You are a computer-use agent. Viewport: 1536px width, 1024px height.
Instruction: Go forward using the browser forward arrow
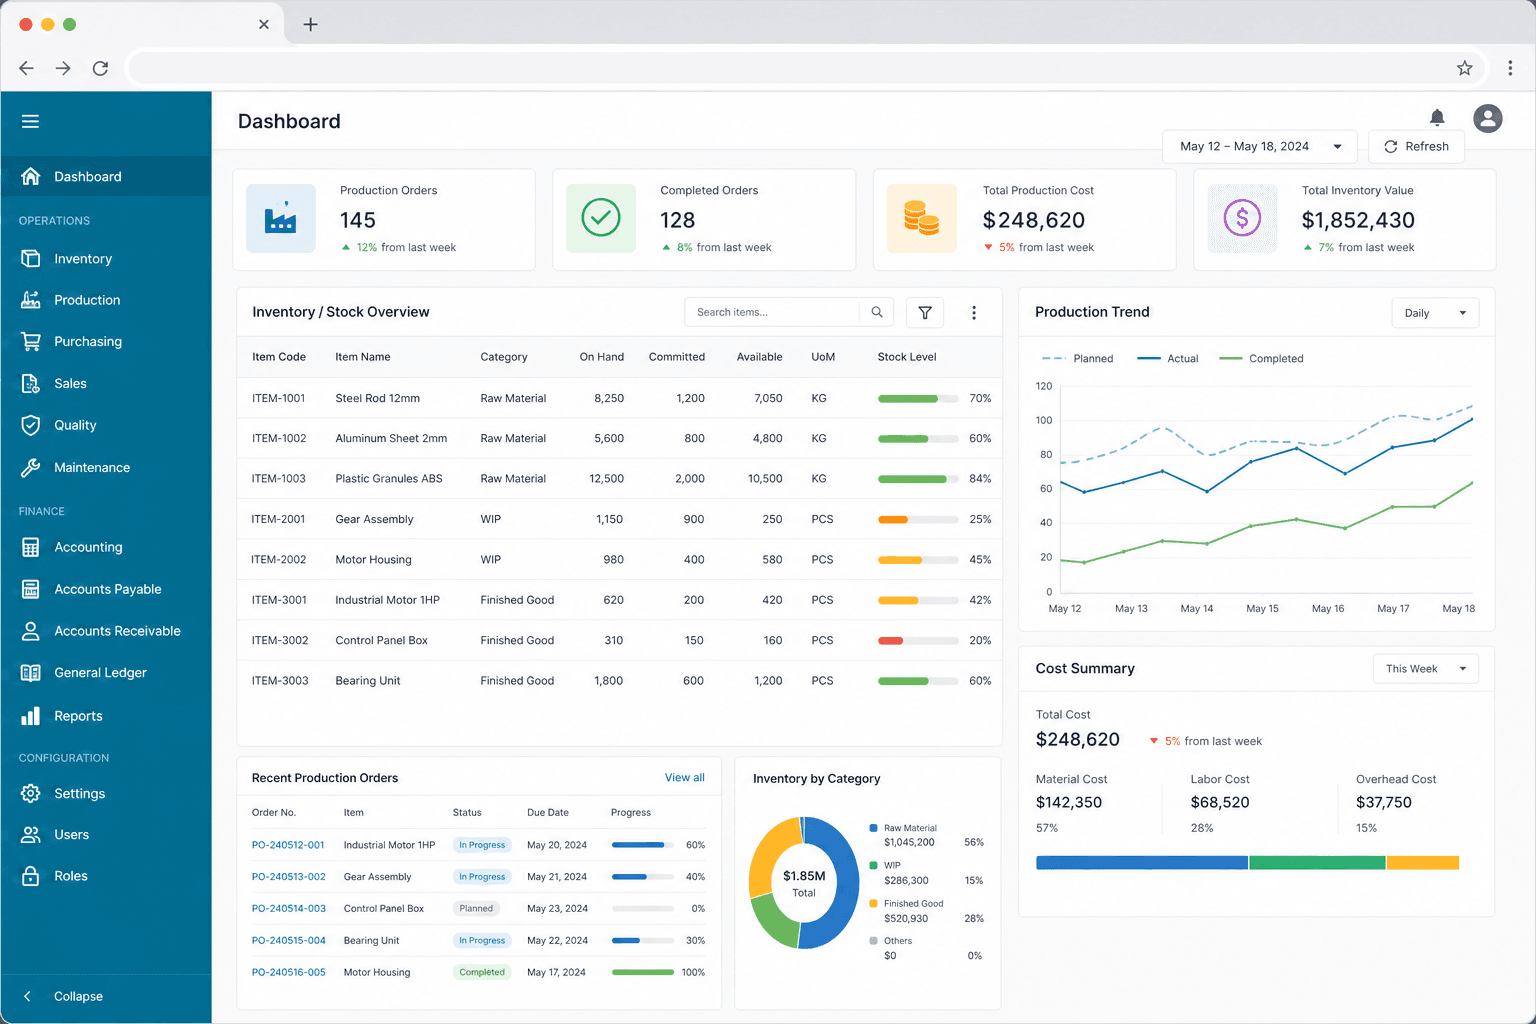tap(63, 68)
